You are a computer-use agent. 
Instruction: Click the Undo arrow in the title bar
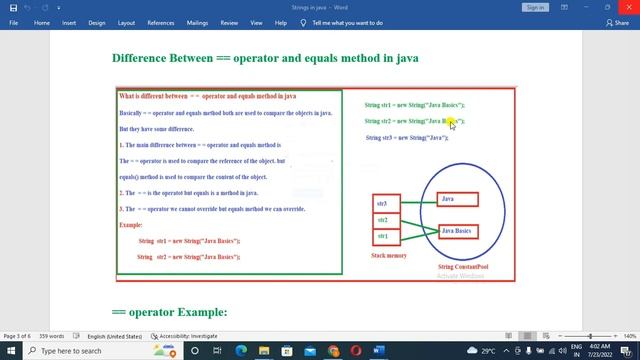(x=27, y=8)
